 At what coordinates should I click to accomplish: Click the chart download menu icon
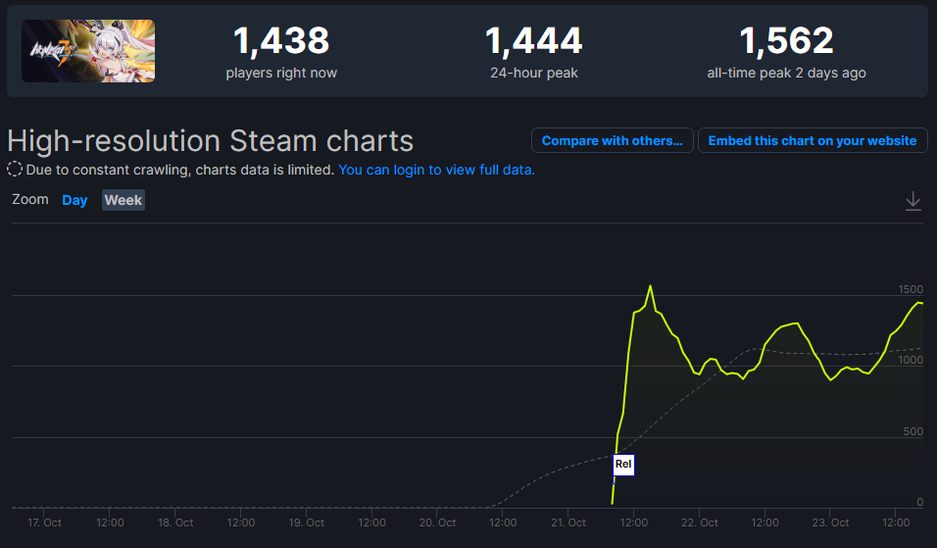pyautogui.click(x=913, y=202)
